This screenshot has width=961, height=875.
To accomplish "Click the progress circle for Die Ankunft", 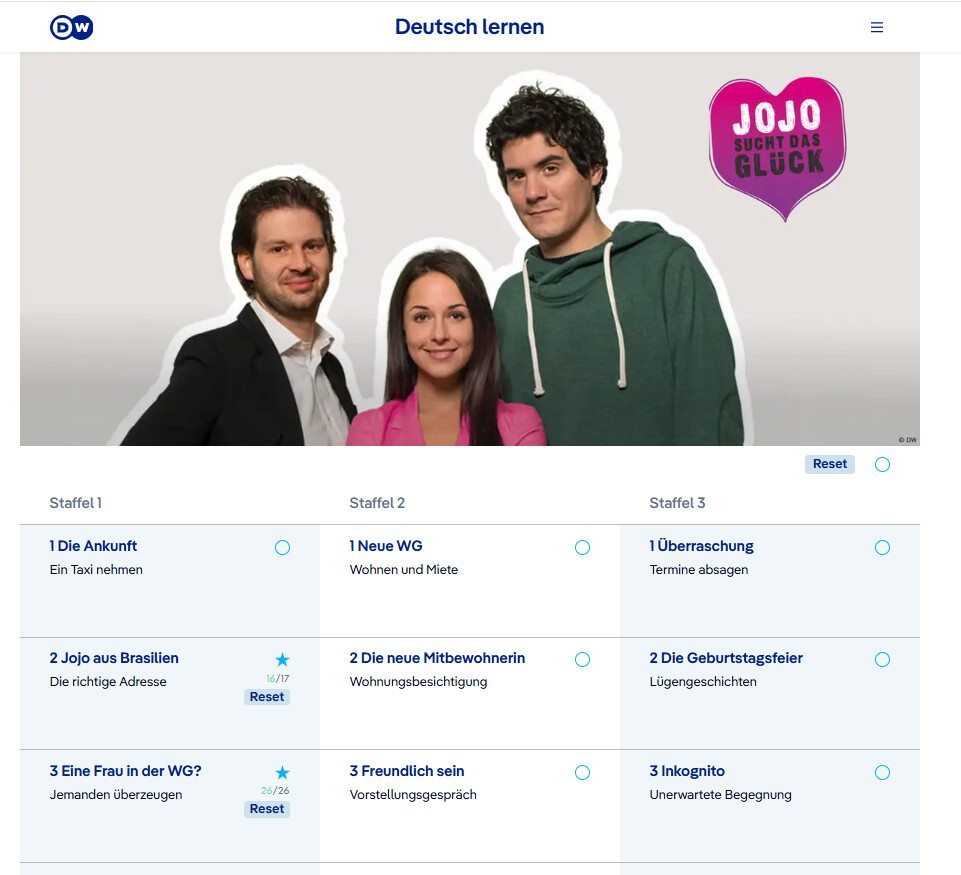I will pyautogui.click(x=282, y=547).
